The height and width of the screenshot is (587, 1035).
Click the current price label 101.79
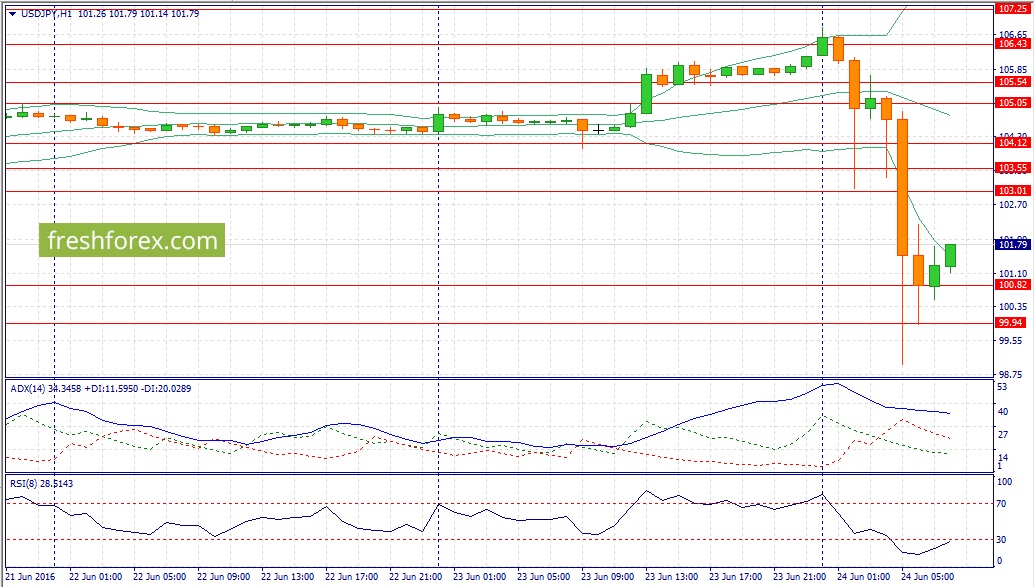[x=1013, y=244]
